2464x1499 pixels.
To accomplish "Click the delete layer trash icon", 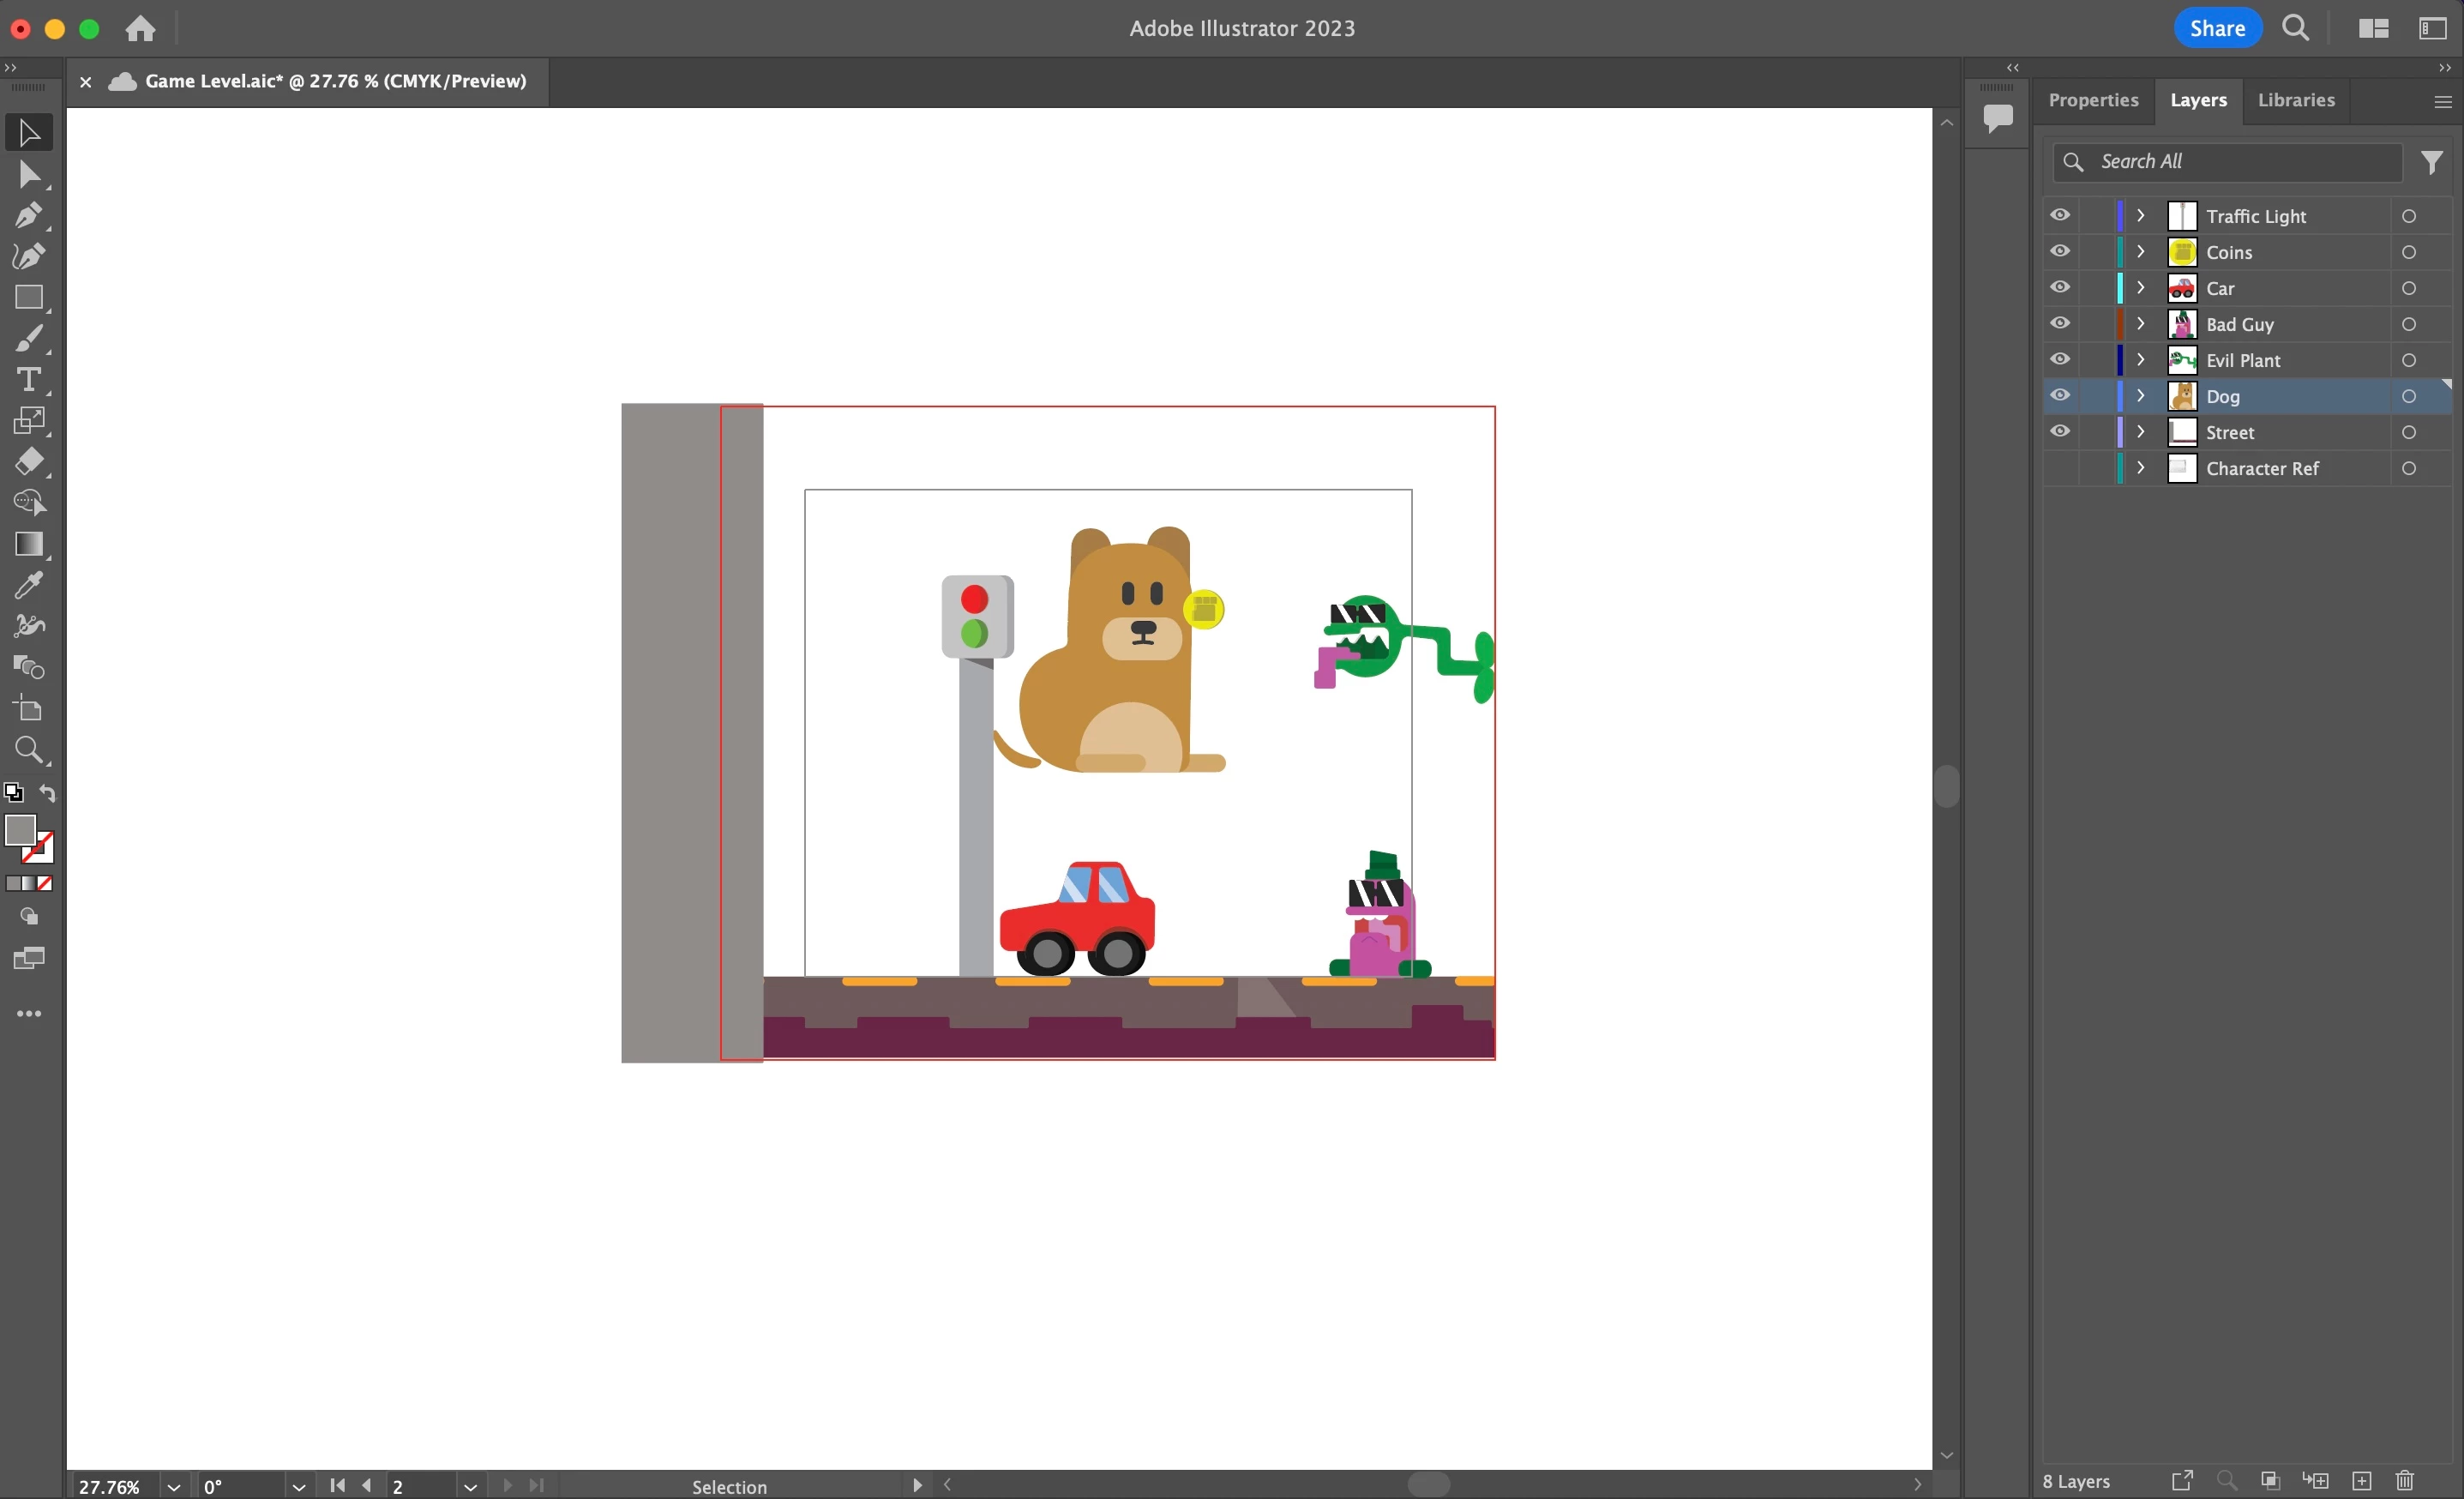I will (x=2405, y=1481).
